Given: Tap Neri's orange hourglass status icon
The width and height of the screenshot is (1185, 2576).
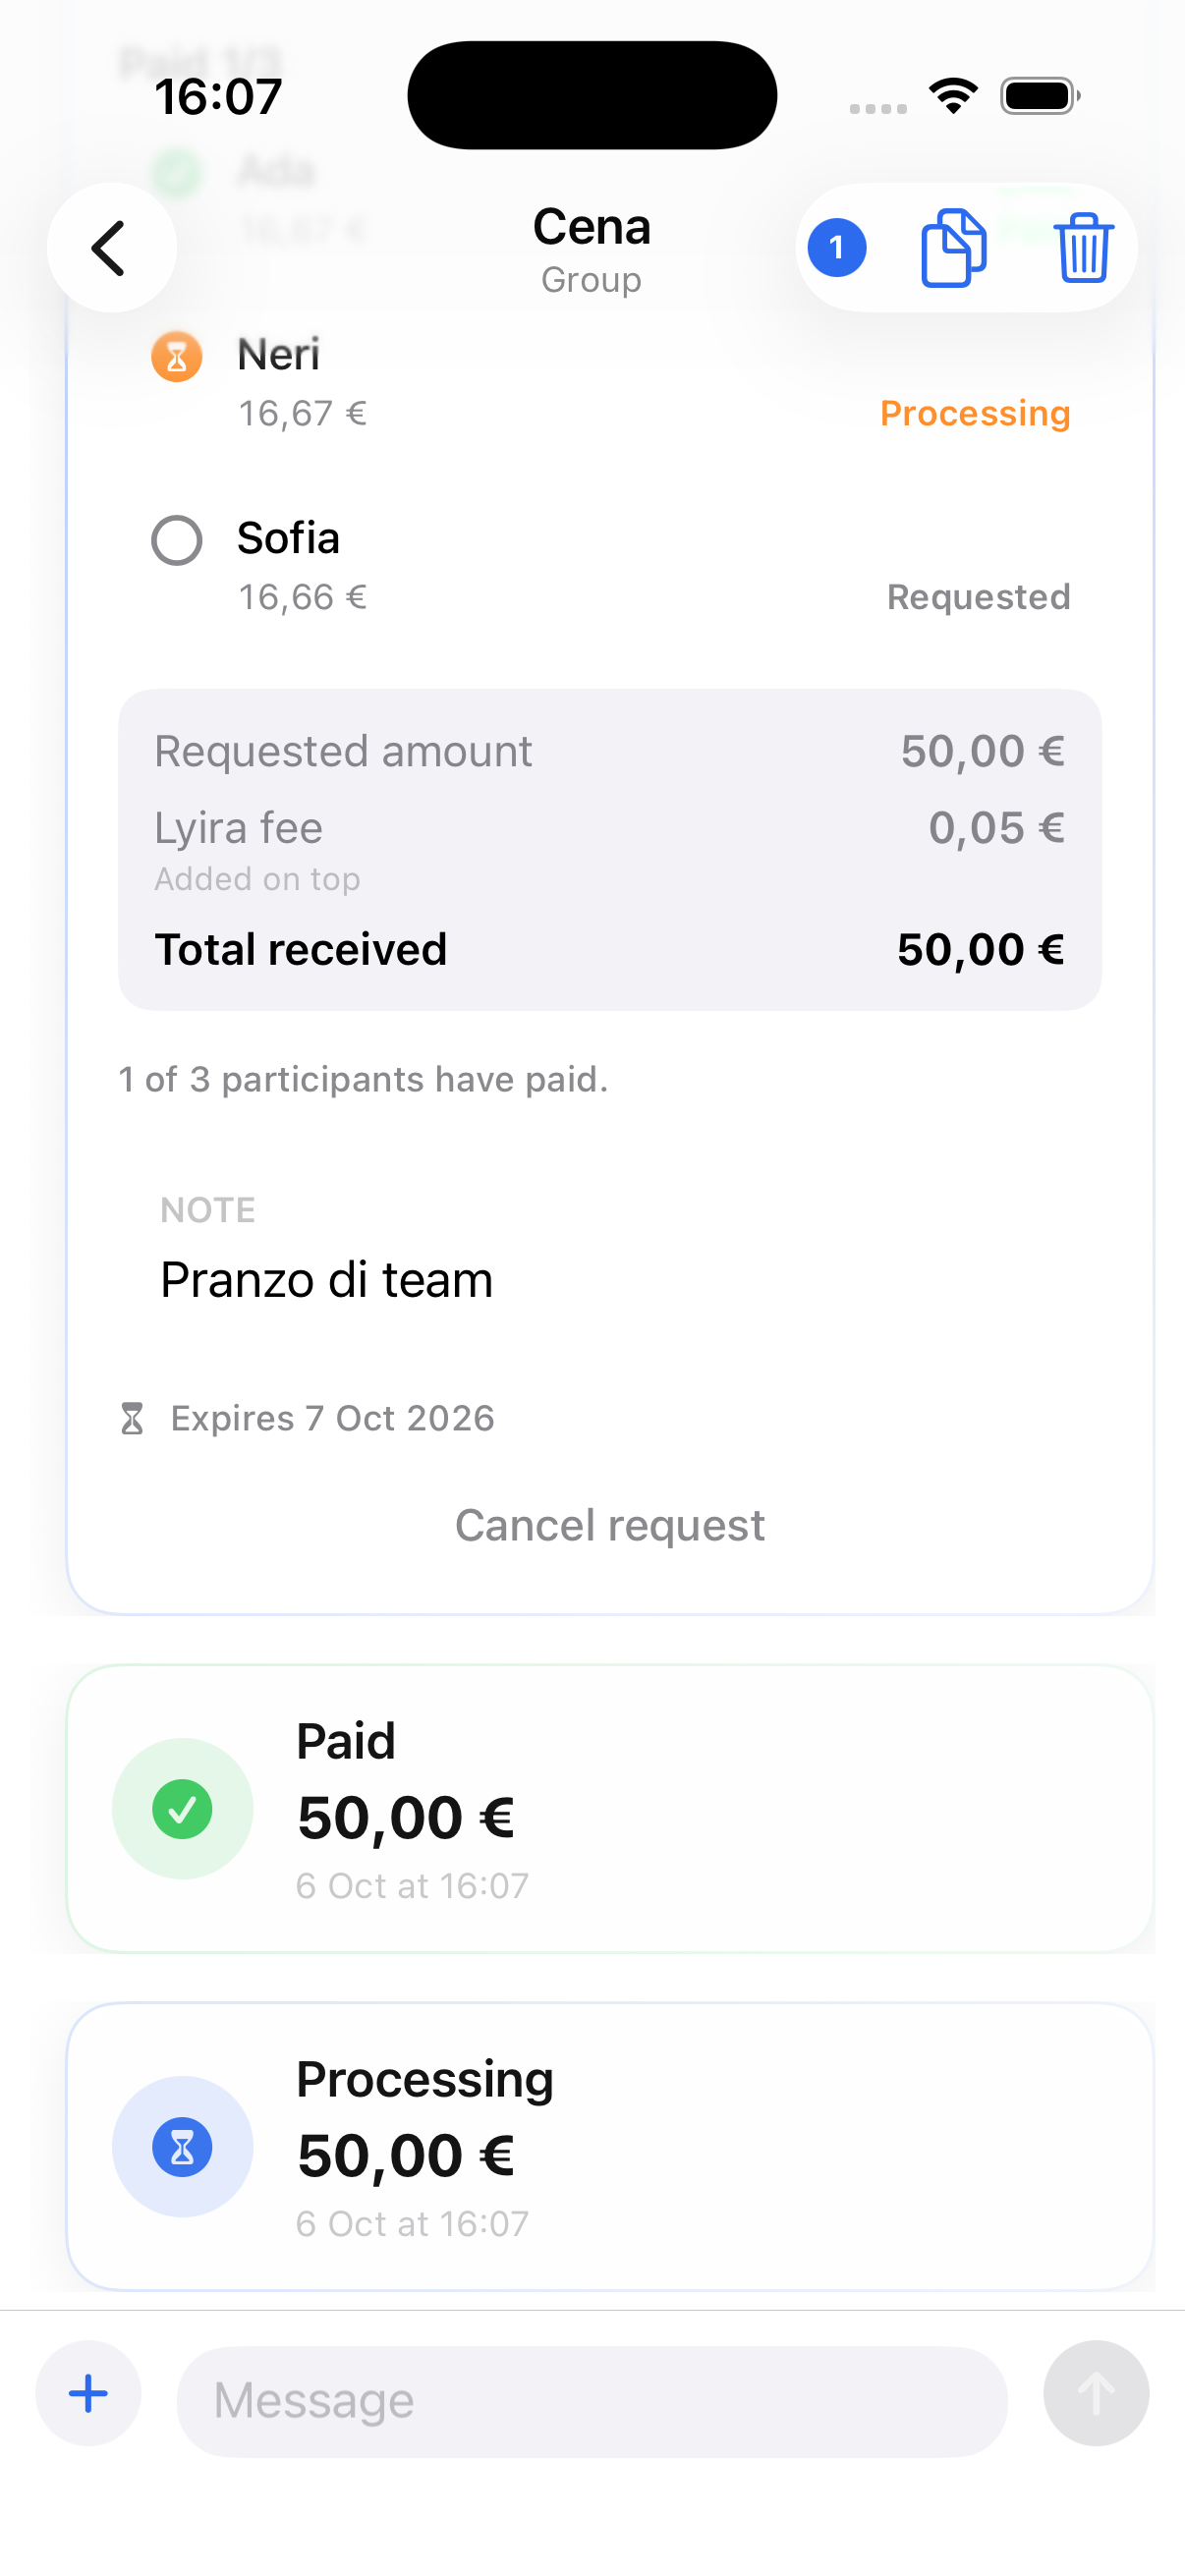Looking at the screenshot, I should pos(177,357).
